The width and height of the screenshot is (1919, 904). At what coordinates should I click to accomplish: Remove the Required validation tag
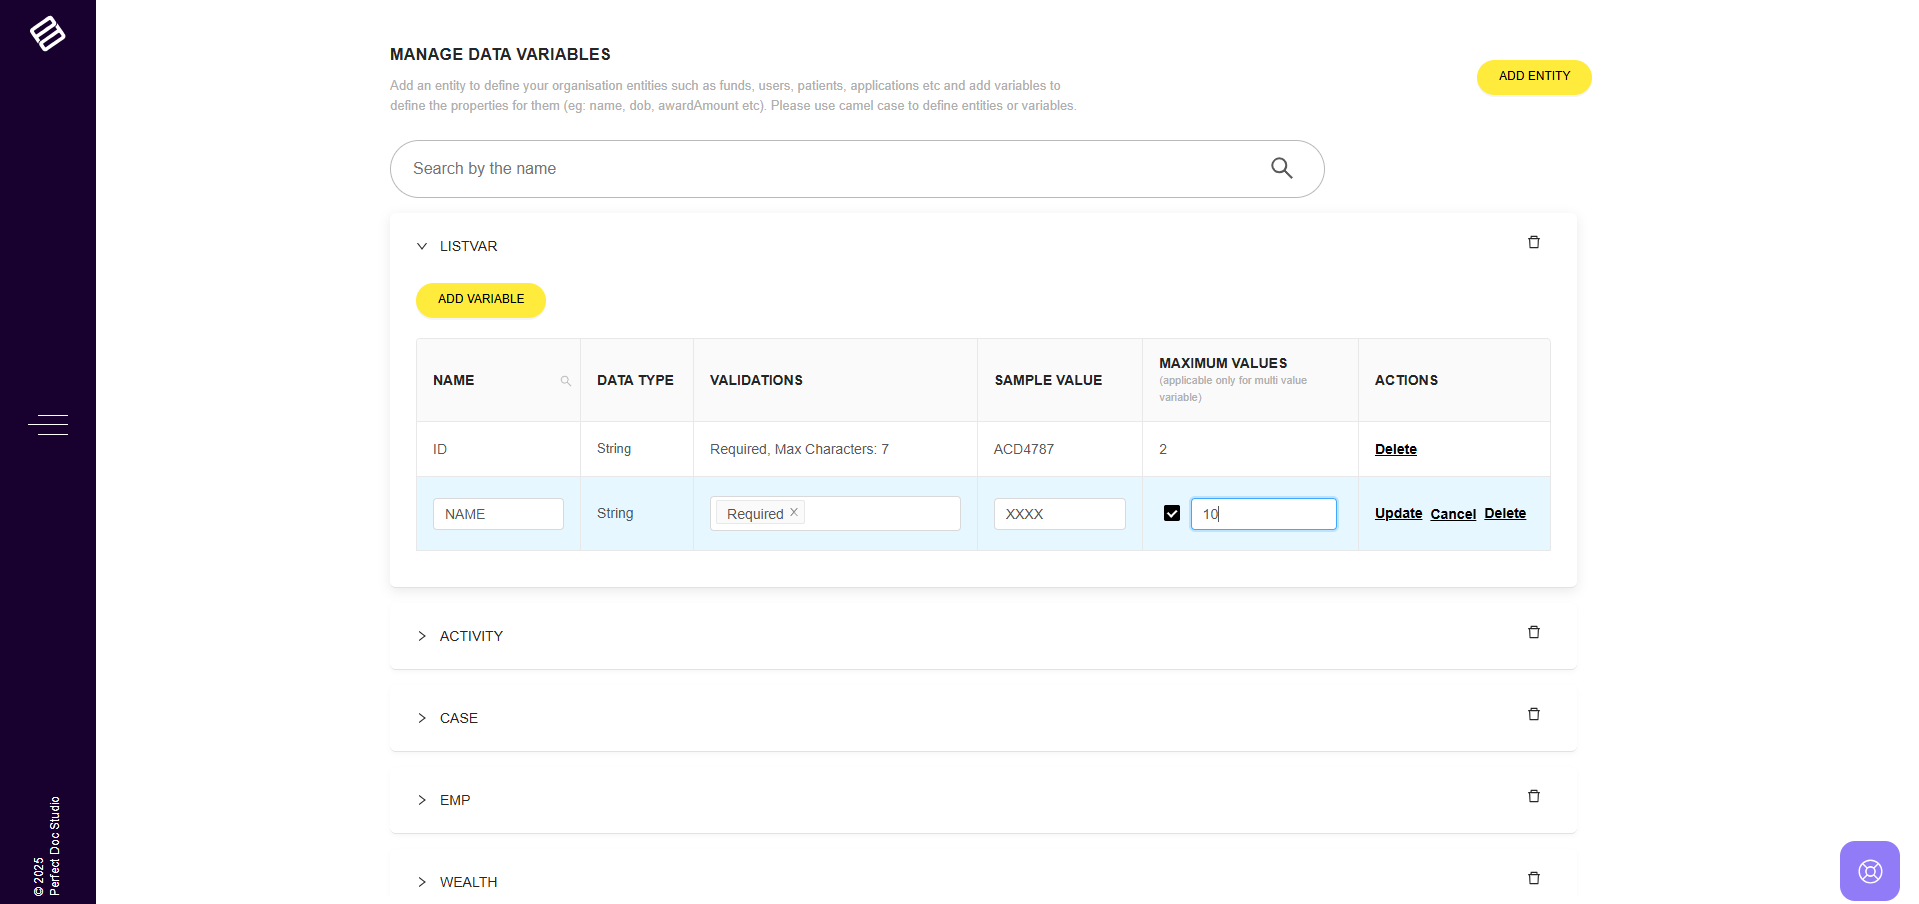(794, 512)
